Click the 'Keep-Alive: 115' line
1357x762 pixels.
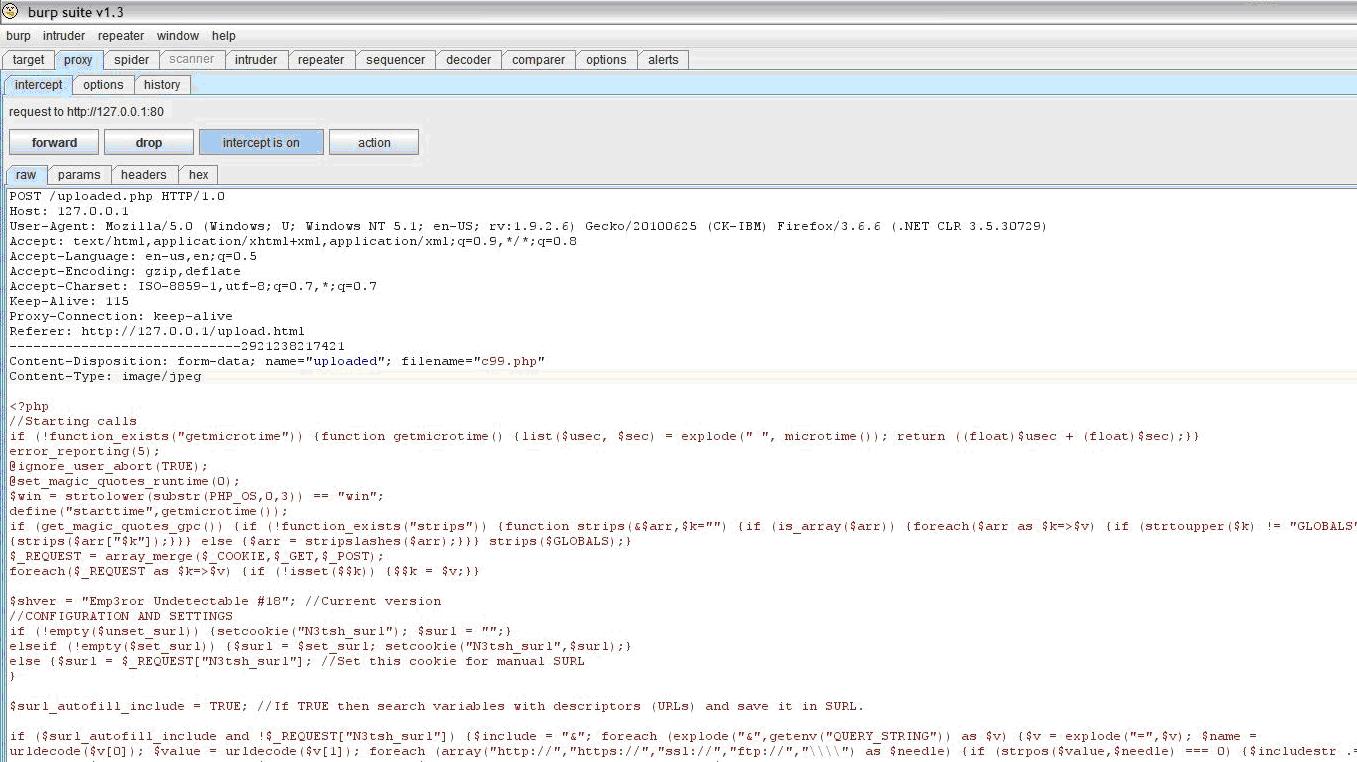point(69,301)
